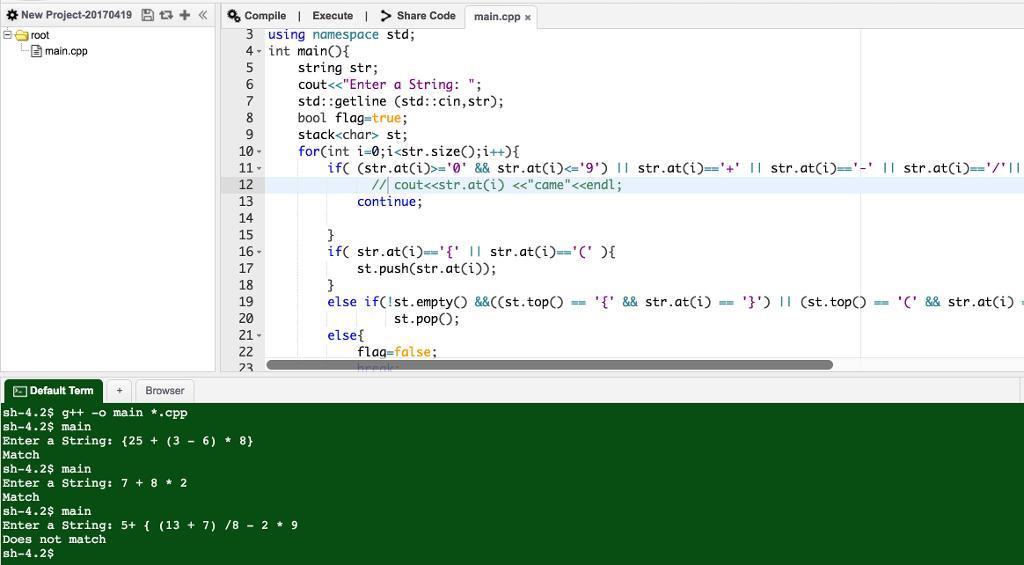Switch to the Default Term tab
Screen dimensions: 1024x565
click(x=54, y=391)
